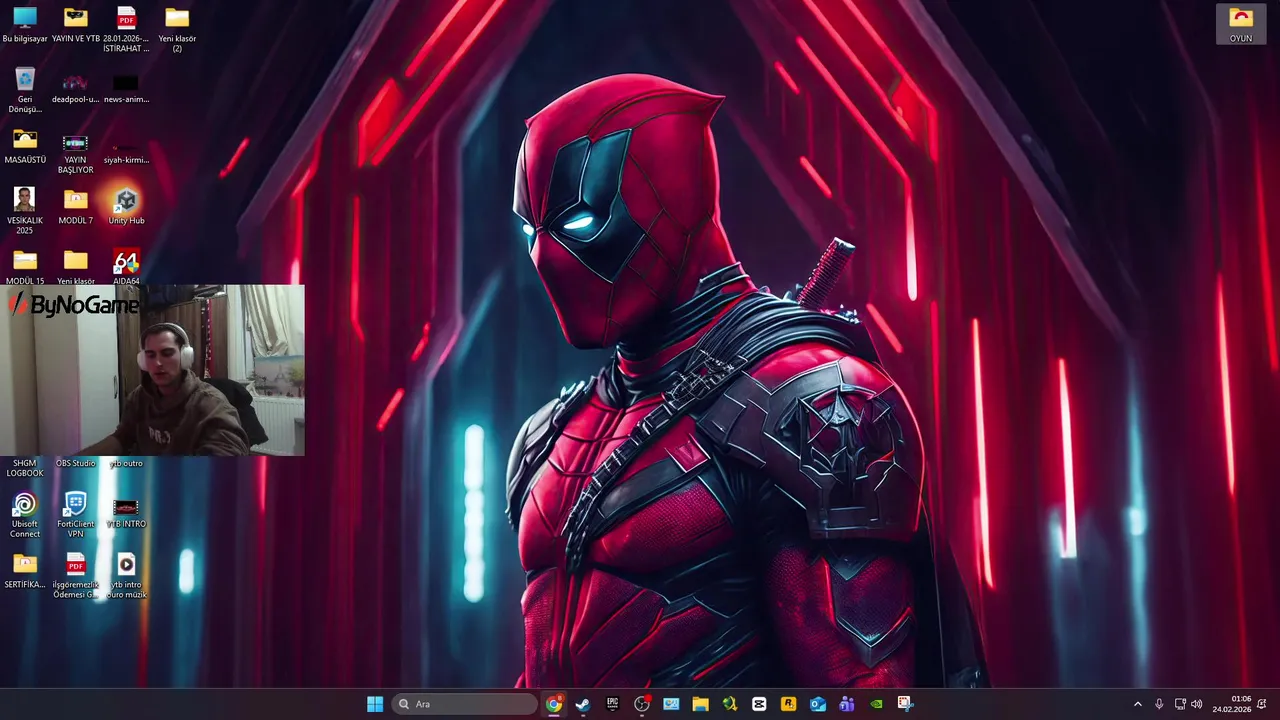Open the NVIDIA app from the taskbar
This screenshot has width=1280, height=720.
pos(876,704)
